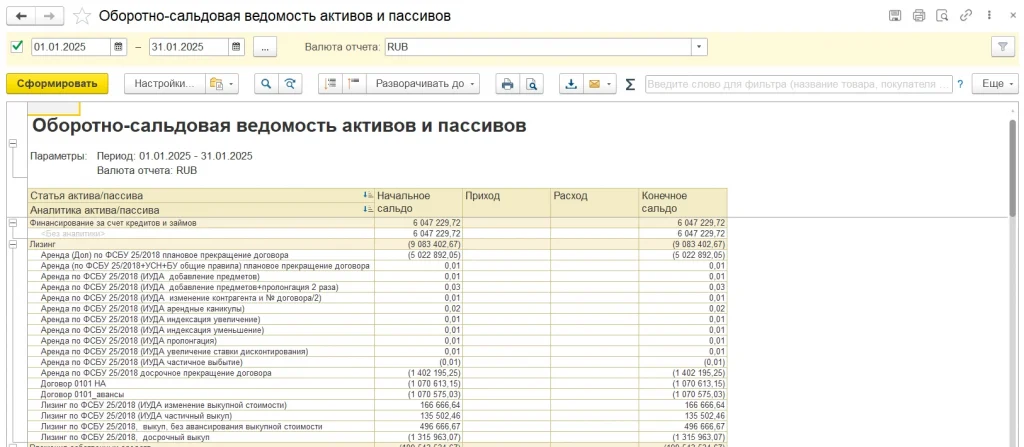1024x447 pixels.
Task: Open the 'Разворачивать до' dropdown
Action: [x=424, y=84]
